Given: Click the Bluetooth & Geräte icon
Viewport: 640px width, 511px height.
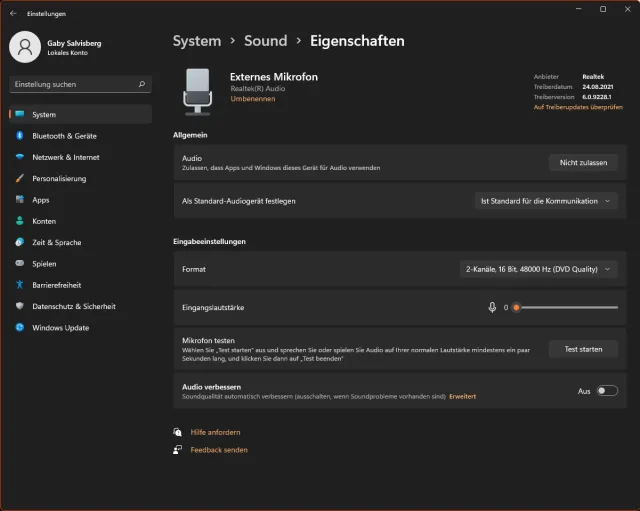Looking at the screenshot, I should tap(19, 136).
